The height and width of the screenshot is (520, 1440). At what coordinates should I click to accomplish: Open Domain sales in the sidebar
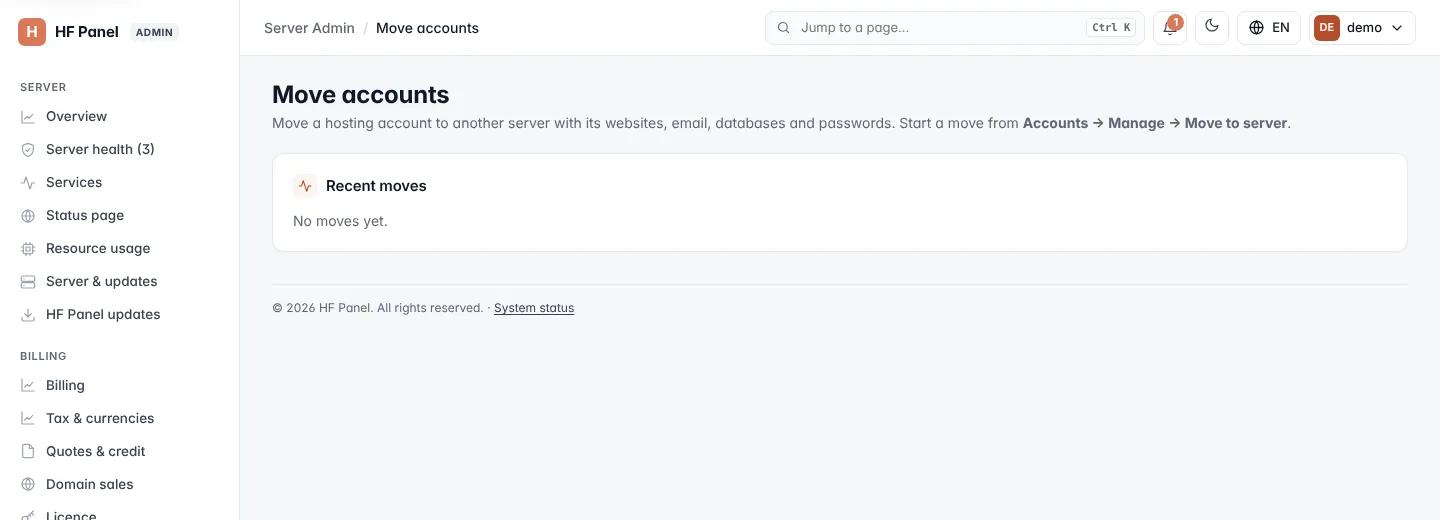click(120, 484)
